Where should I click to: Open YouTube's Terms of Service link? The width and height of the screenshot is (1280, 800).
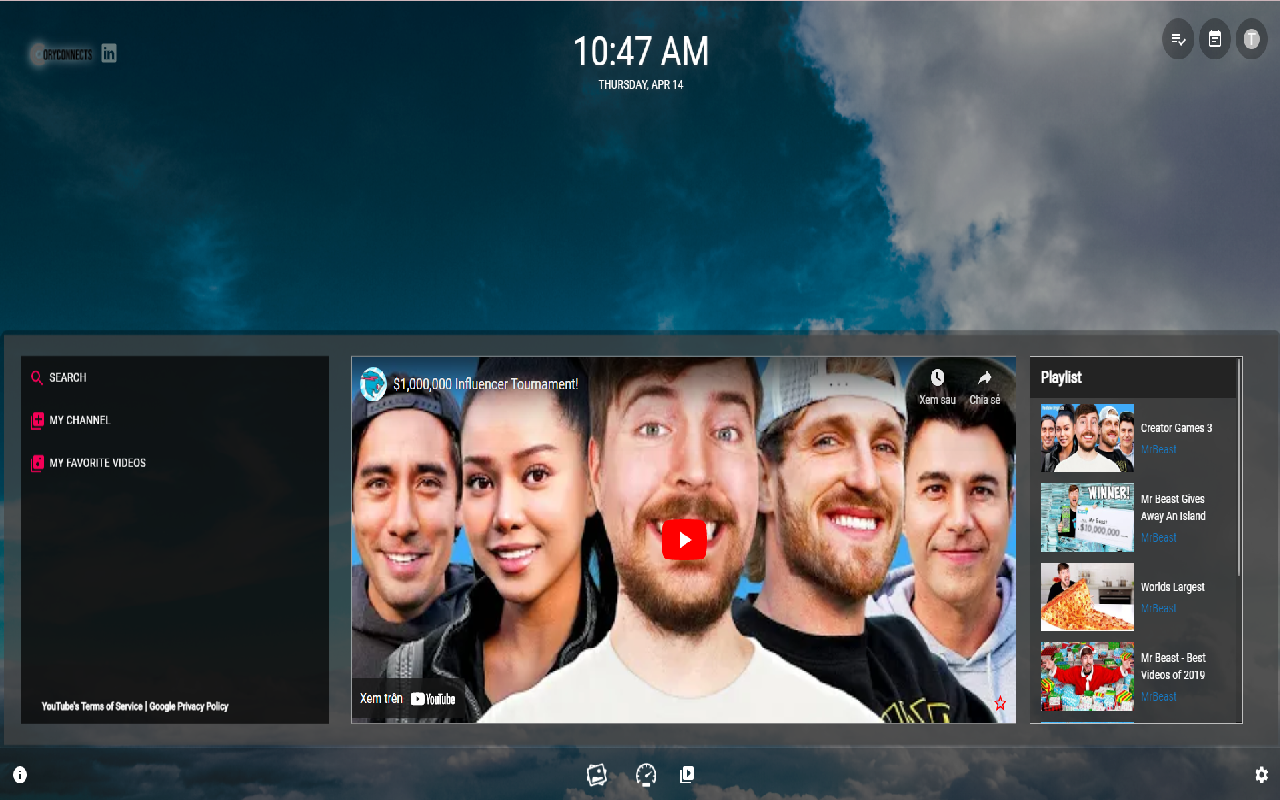click(92, 706)
